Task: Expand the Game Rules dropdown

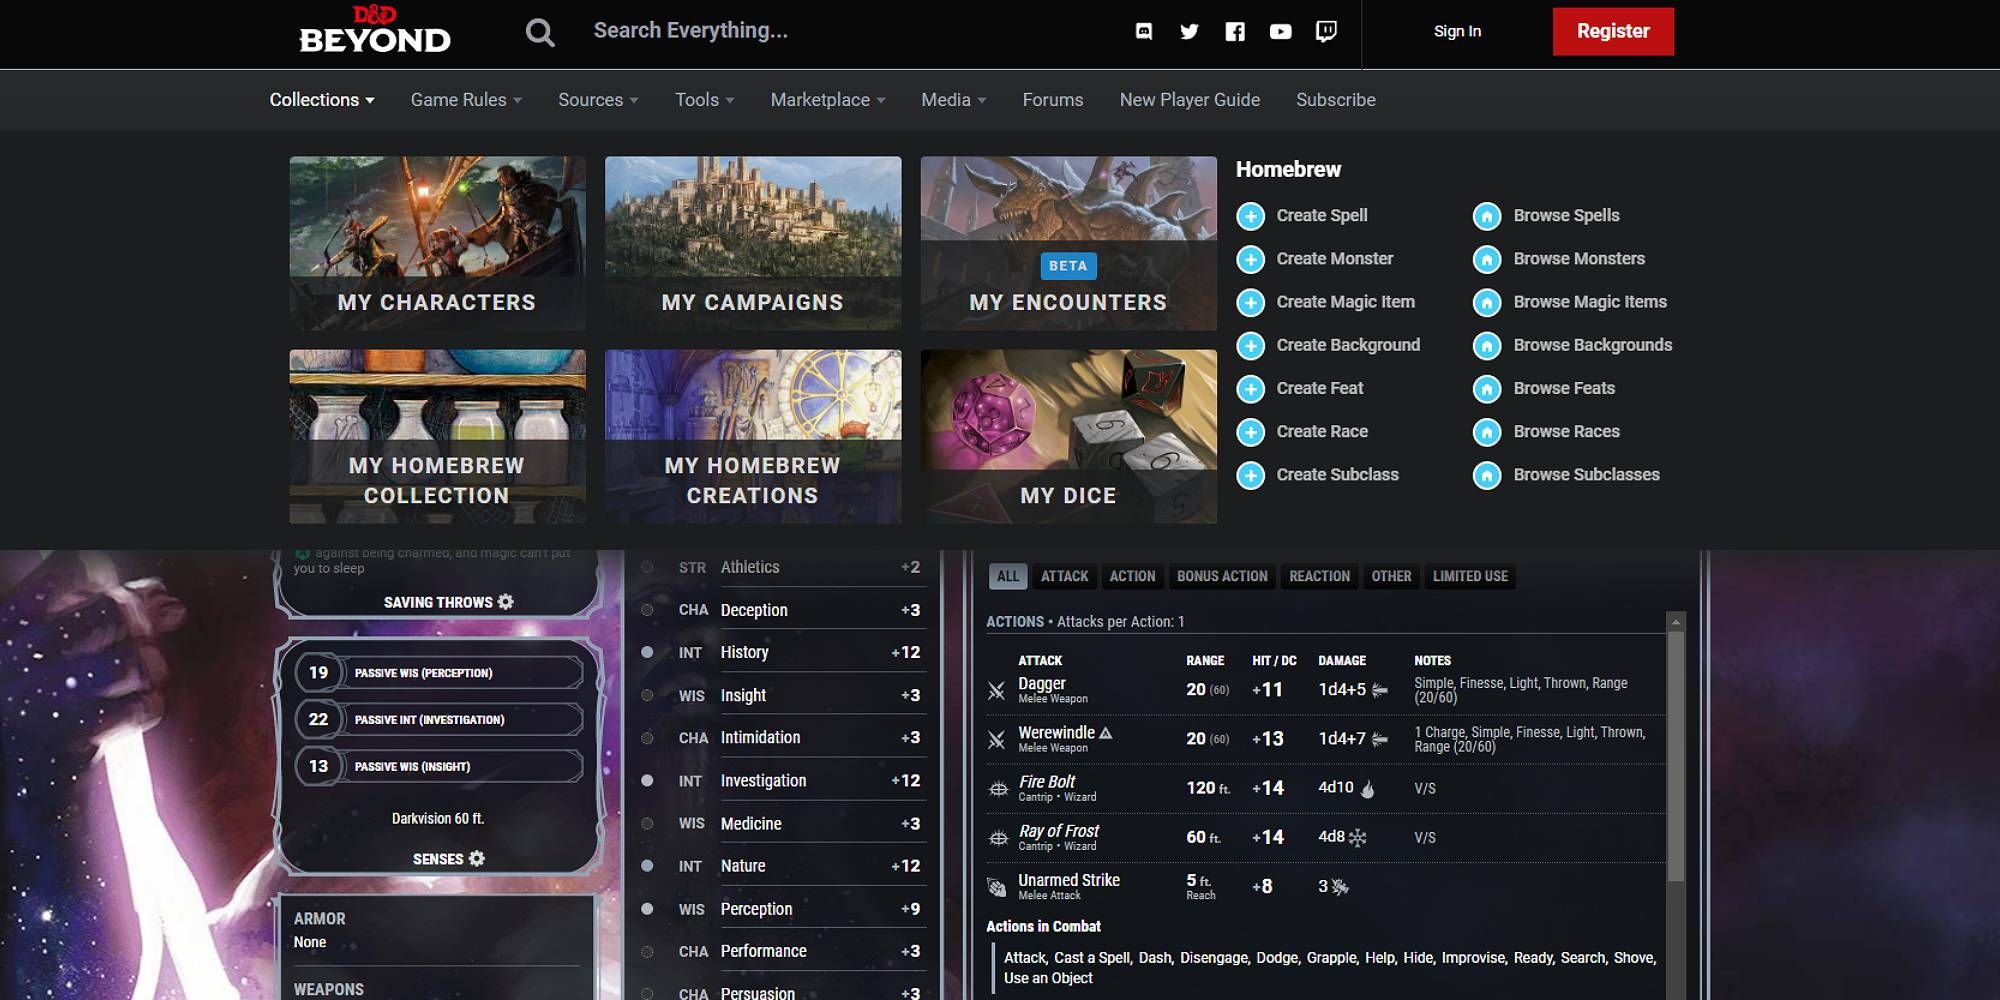Action: [x=466, y=100]
